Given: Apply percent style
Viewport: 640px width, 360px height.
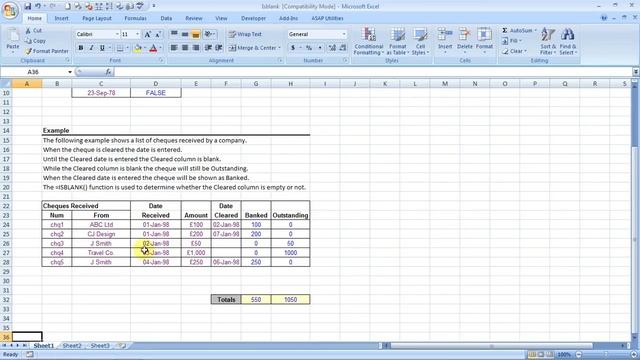Looking at the screenshot, I should pos(309,48).
